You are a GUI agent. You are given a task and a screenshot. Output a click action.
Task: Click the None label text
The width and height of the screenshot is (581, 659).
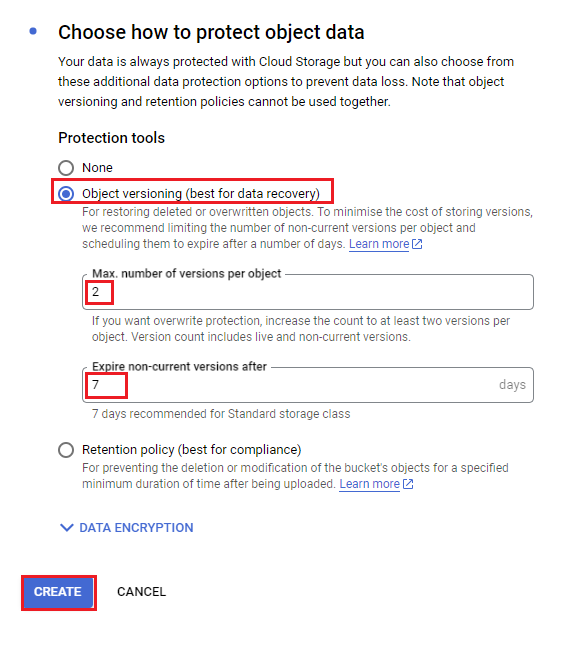(x=97, y=168)
